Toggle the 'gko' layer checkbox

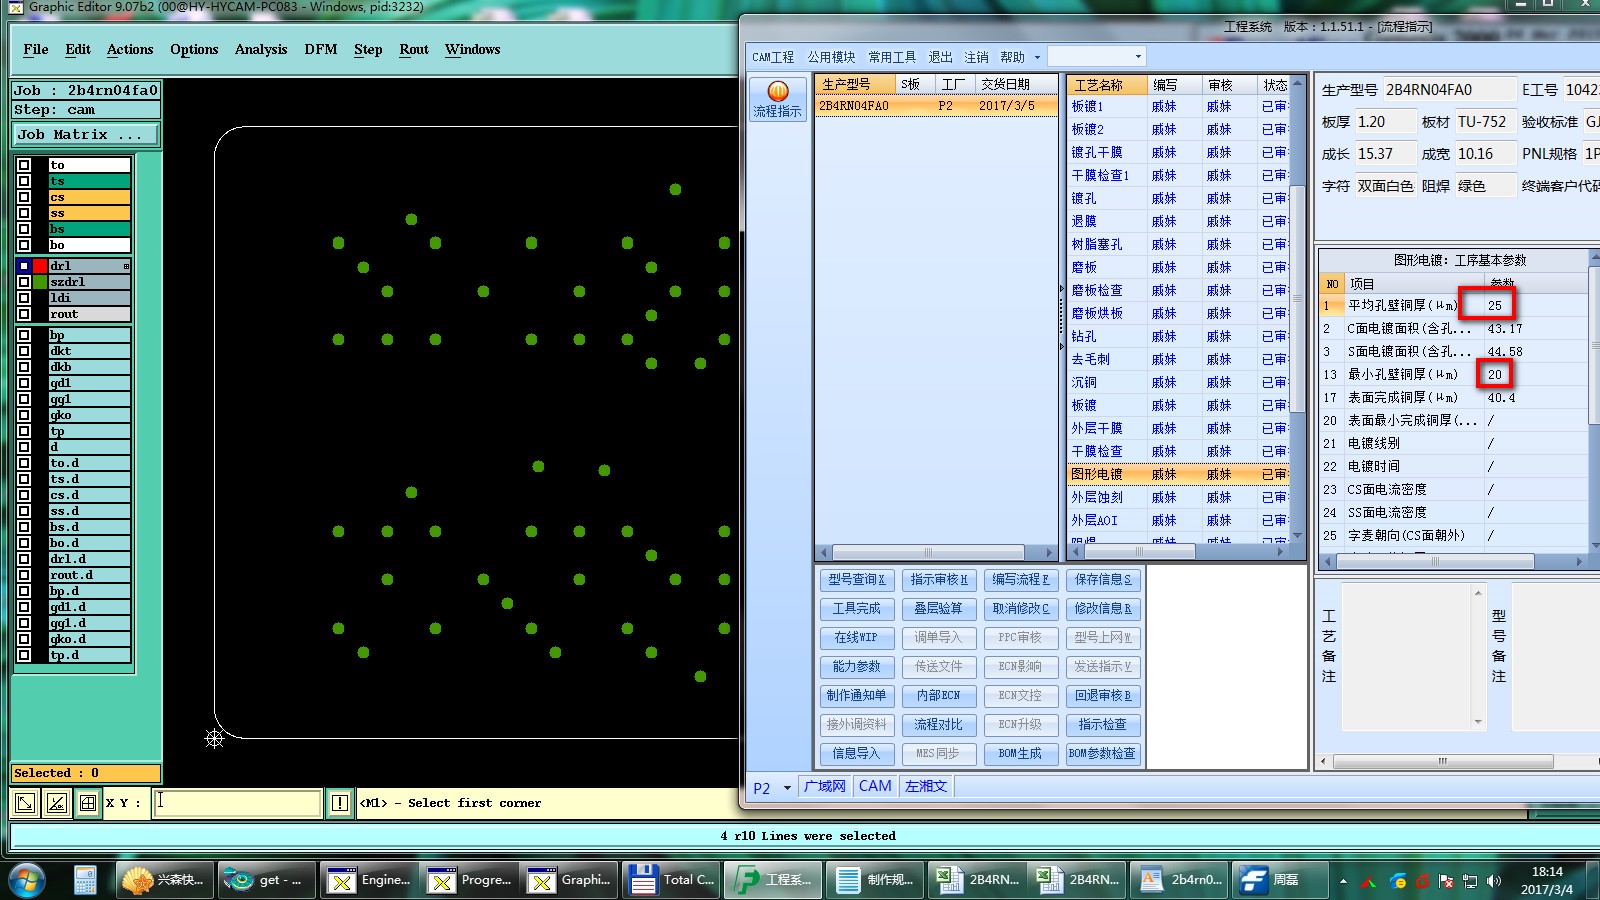(24, 415)
